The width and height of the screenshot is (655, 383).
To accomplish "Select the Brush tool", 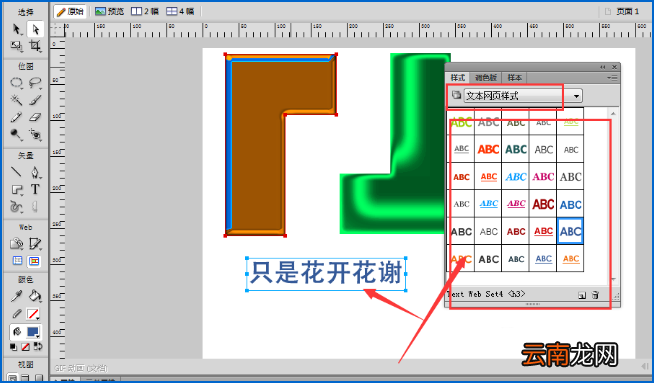I will (x=35, y=100).
